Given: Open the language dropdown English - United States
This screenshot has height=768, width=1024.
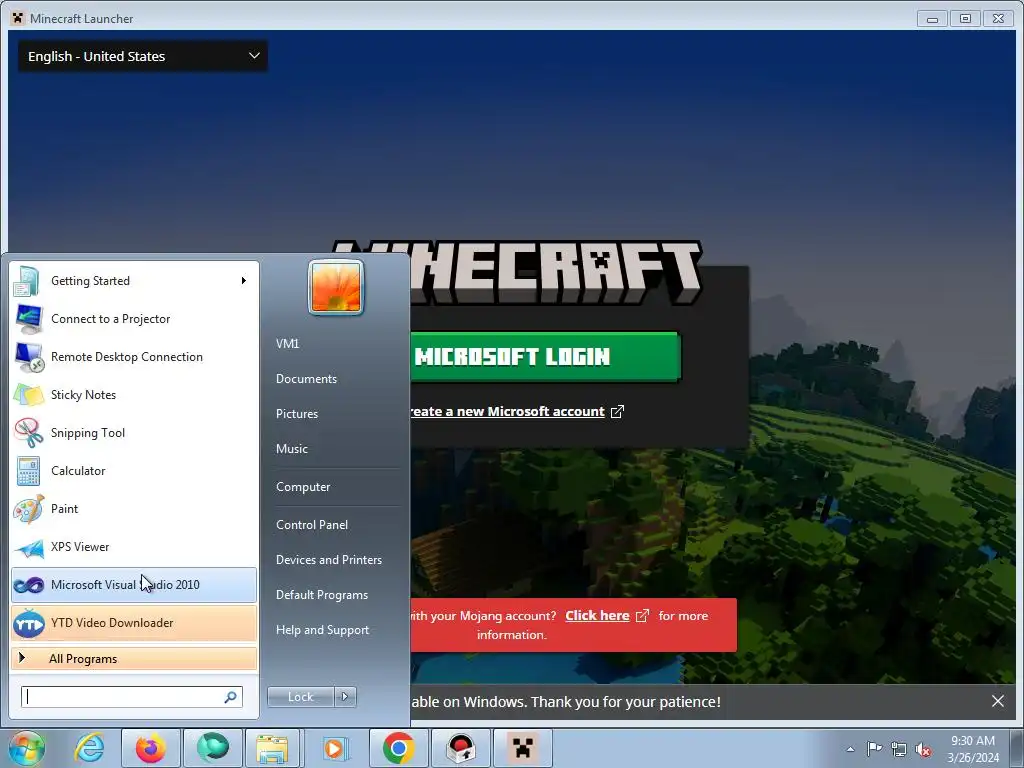Looking at the screenshot, I should point(142,56).
